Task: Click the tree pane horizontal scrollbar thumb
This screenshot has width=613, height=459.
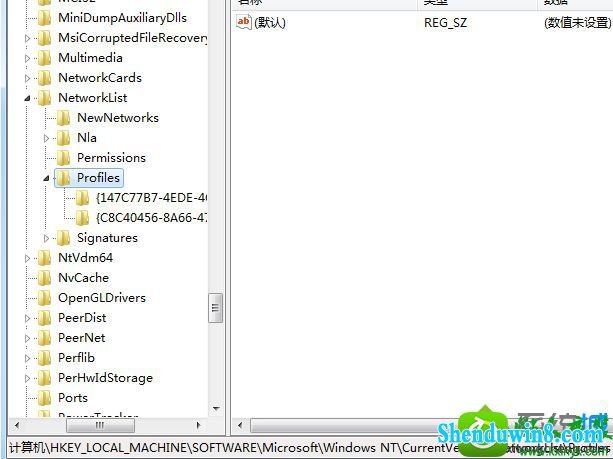Action: click(100, 425)
